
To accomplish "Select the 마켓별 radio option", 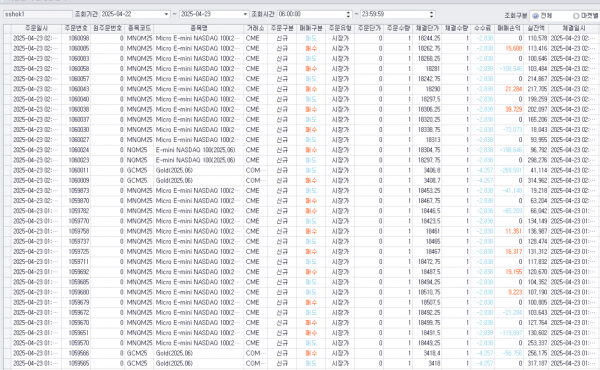I will [x=576, y=16].
